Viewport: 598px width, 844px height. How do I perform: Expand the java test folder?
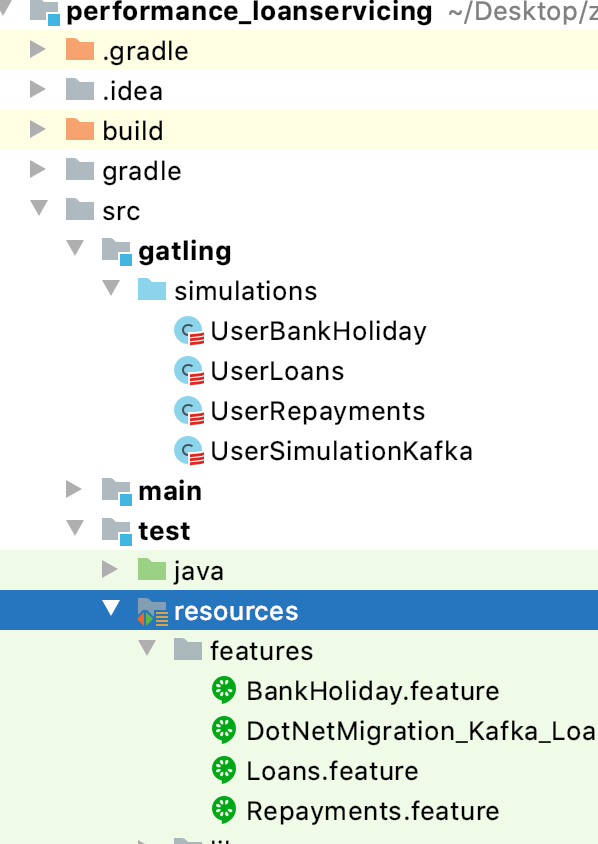point(111,571)
